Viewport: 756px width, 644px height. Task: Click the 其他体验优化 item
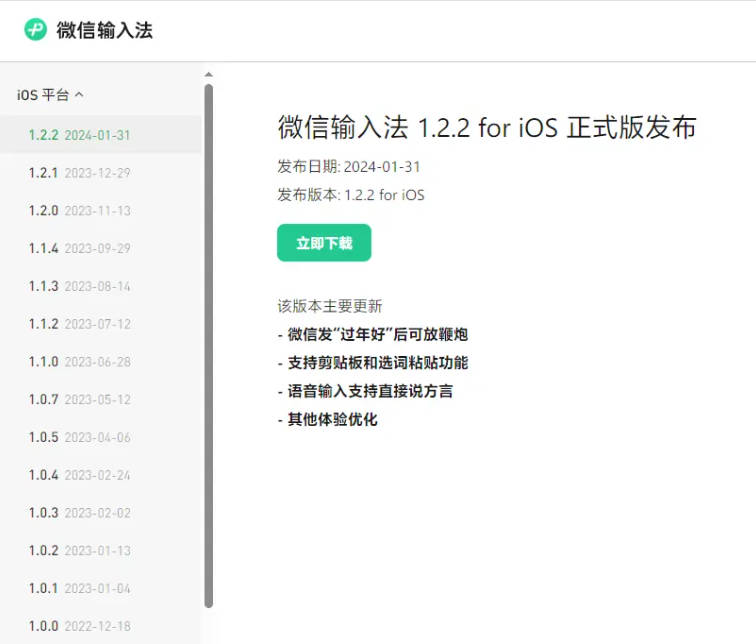pyautogui.click(x=328, y=419)
